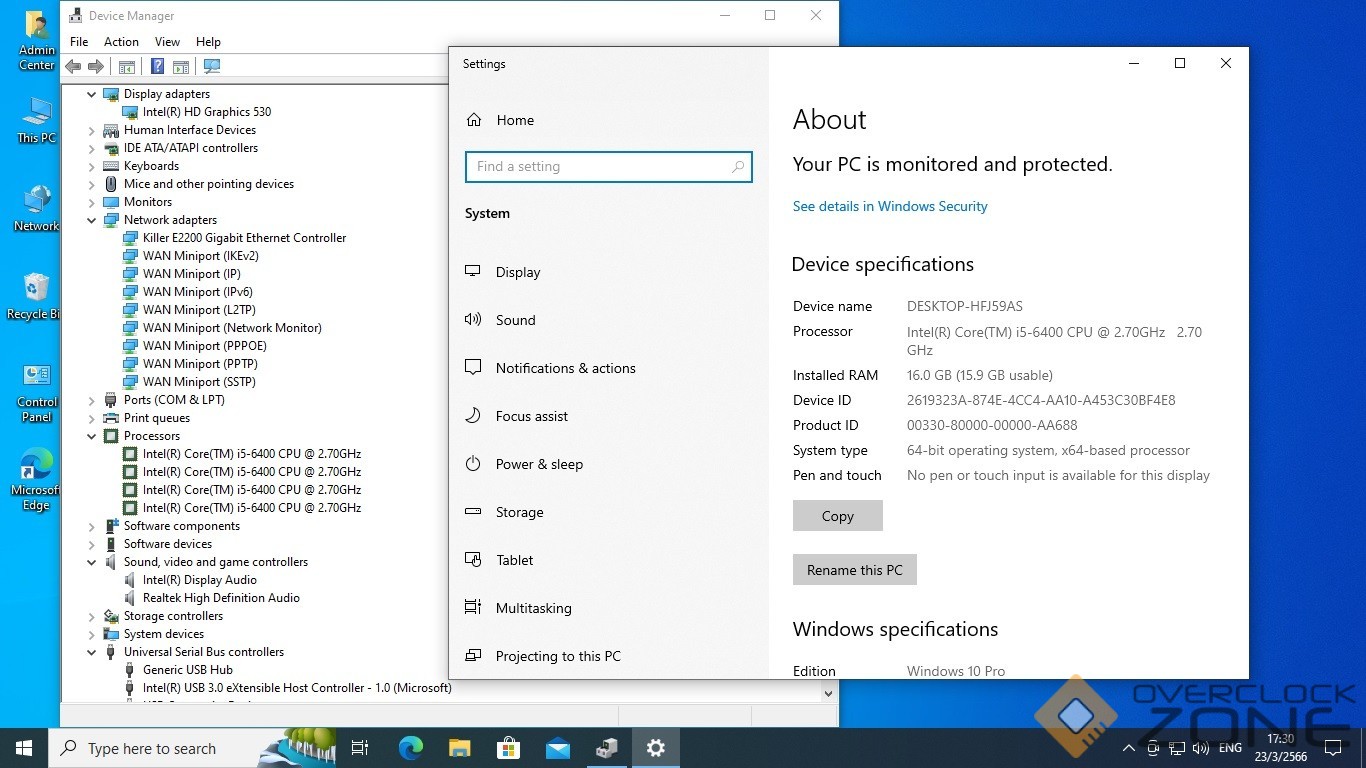Collapse the Network adapters tree node
This screenshot has width=1366, height=768.
coord(92,220)
